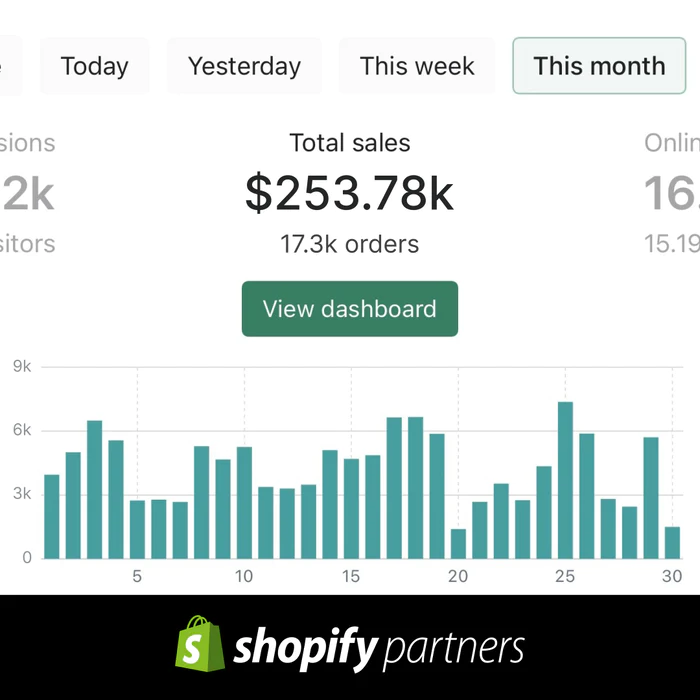Select the bar for day 5
The width and height of the screenshot is (700, 700).
[137, 529]
